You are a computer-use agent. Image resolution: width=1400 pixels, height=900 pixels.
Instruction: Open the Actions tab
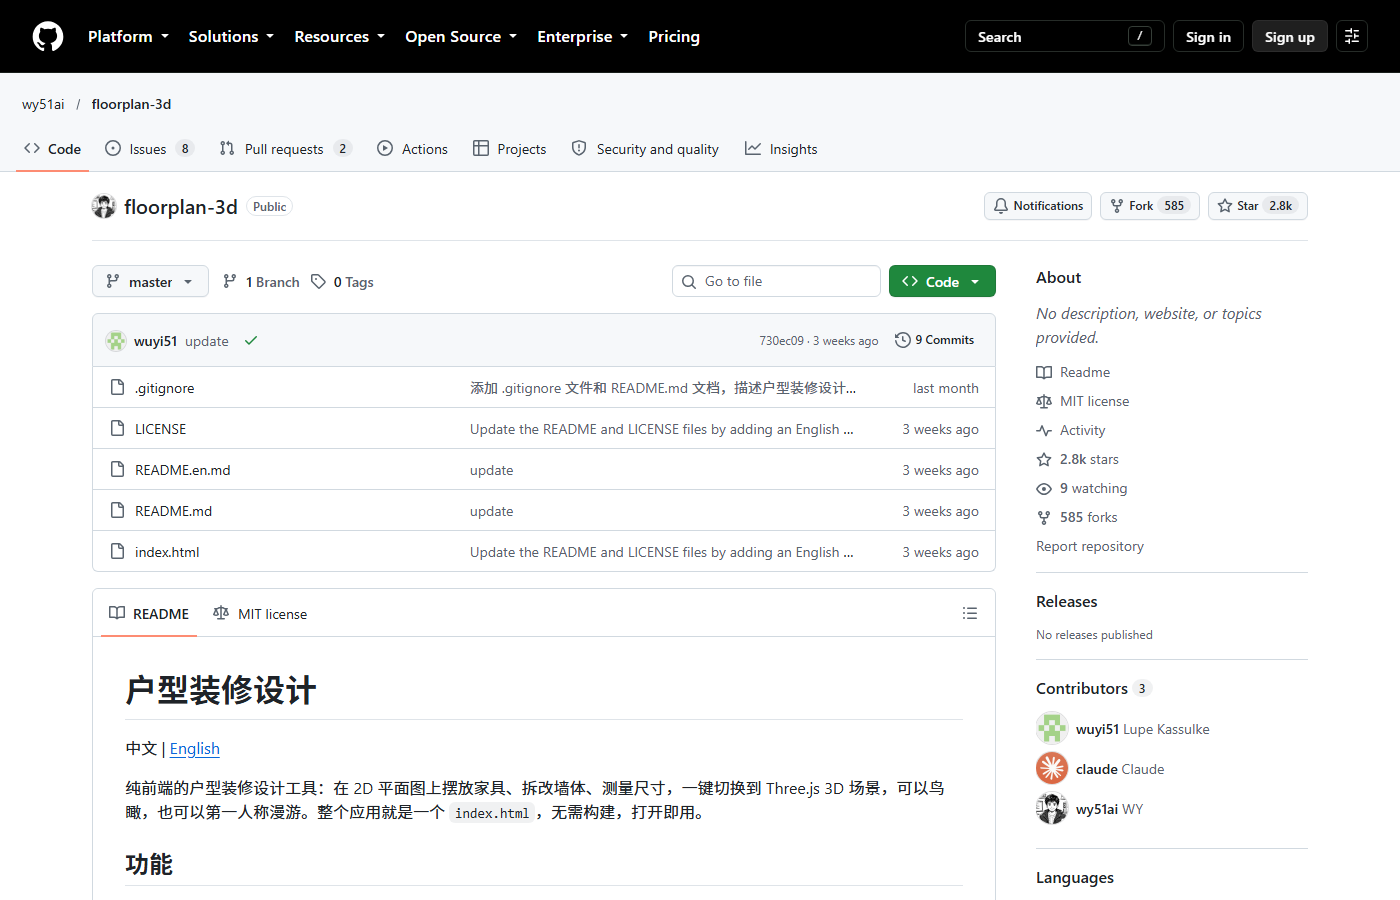click(412, 149)
